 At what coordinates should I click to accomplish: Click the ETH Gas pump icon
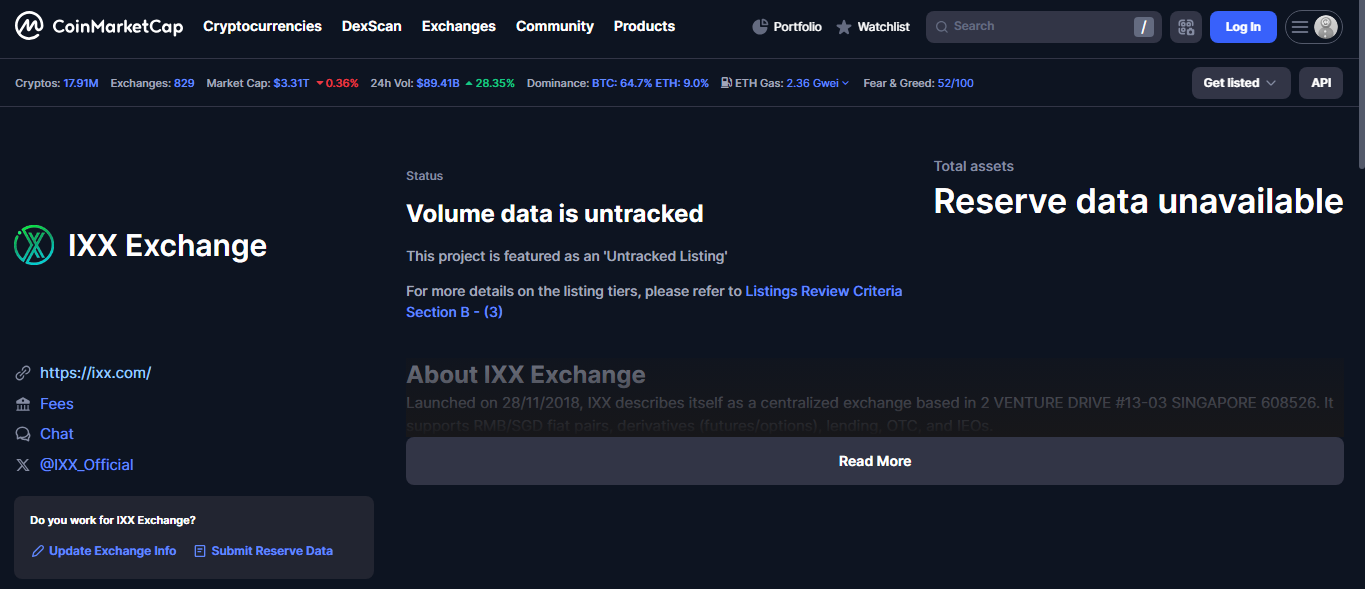[725, 83]
